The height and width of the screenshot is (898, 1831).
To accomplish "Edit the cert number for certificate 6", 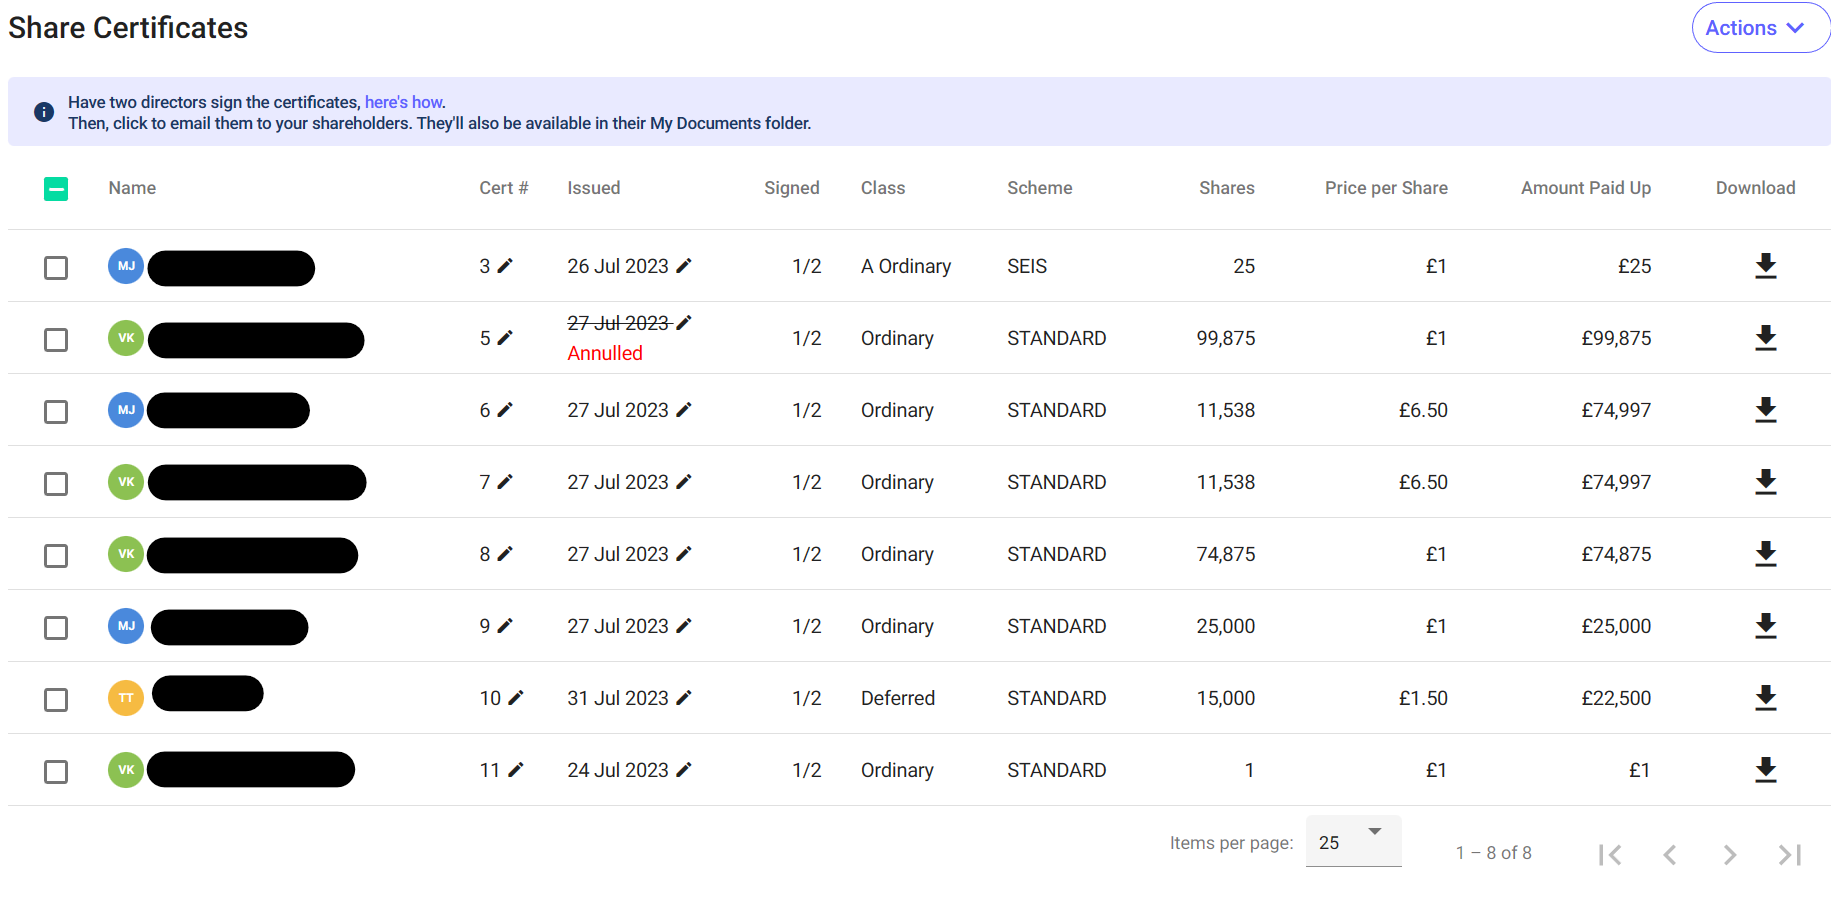I will pos(505,410).
